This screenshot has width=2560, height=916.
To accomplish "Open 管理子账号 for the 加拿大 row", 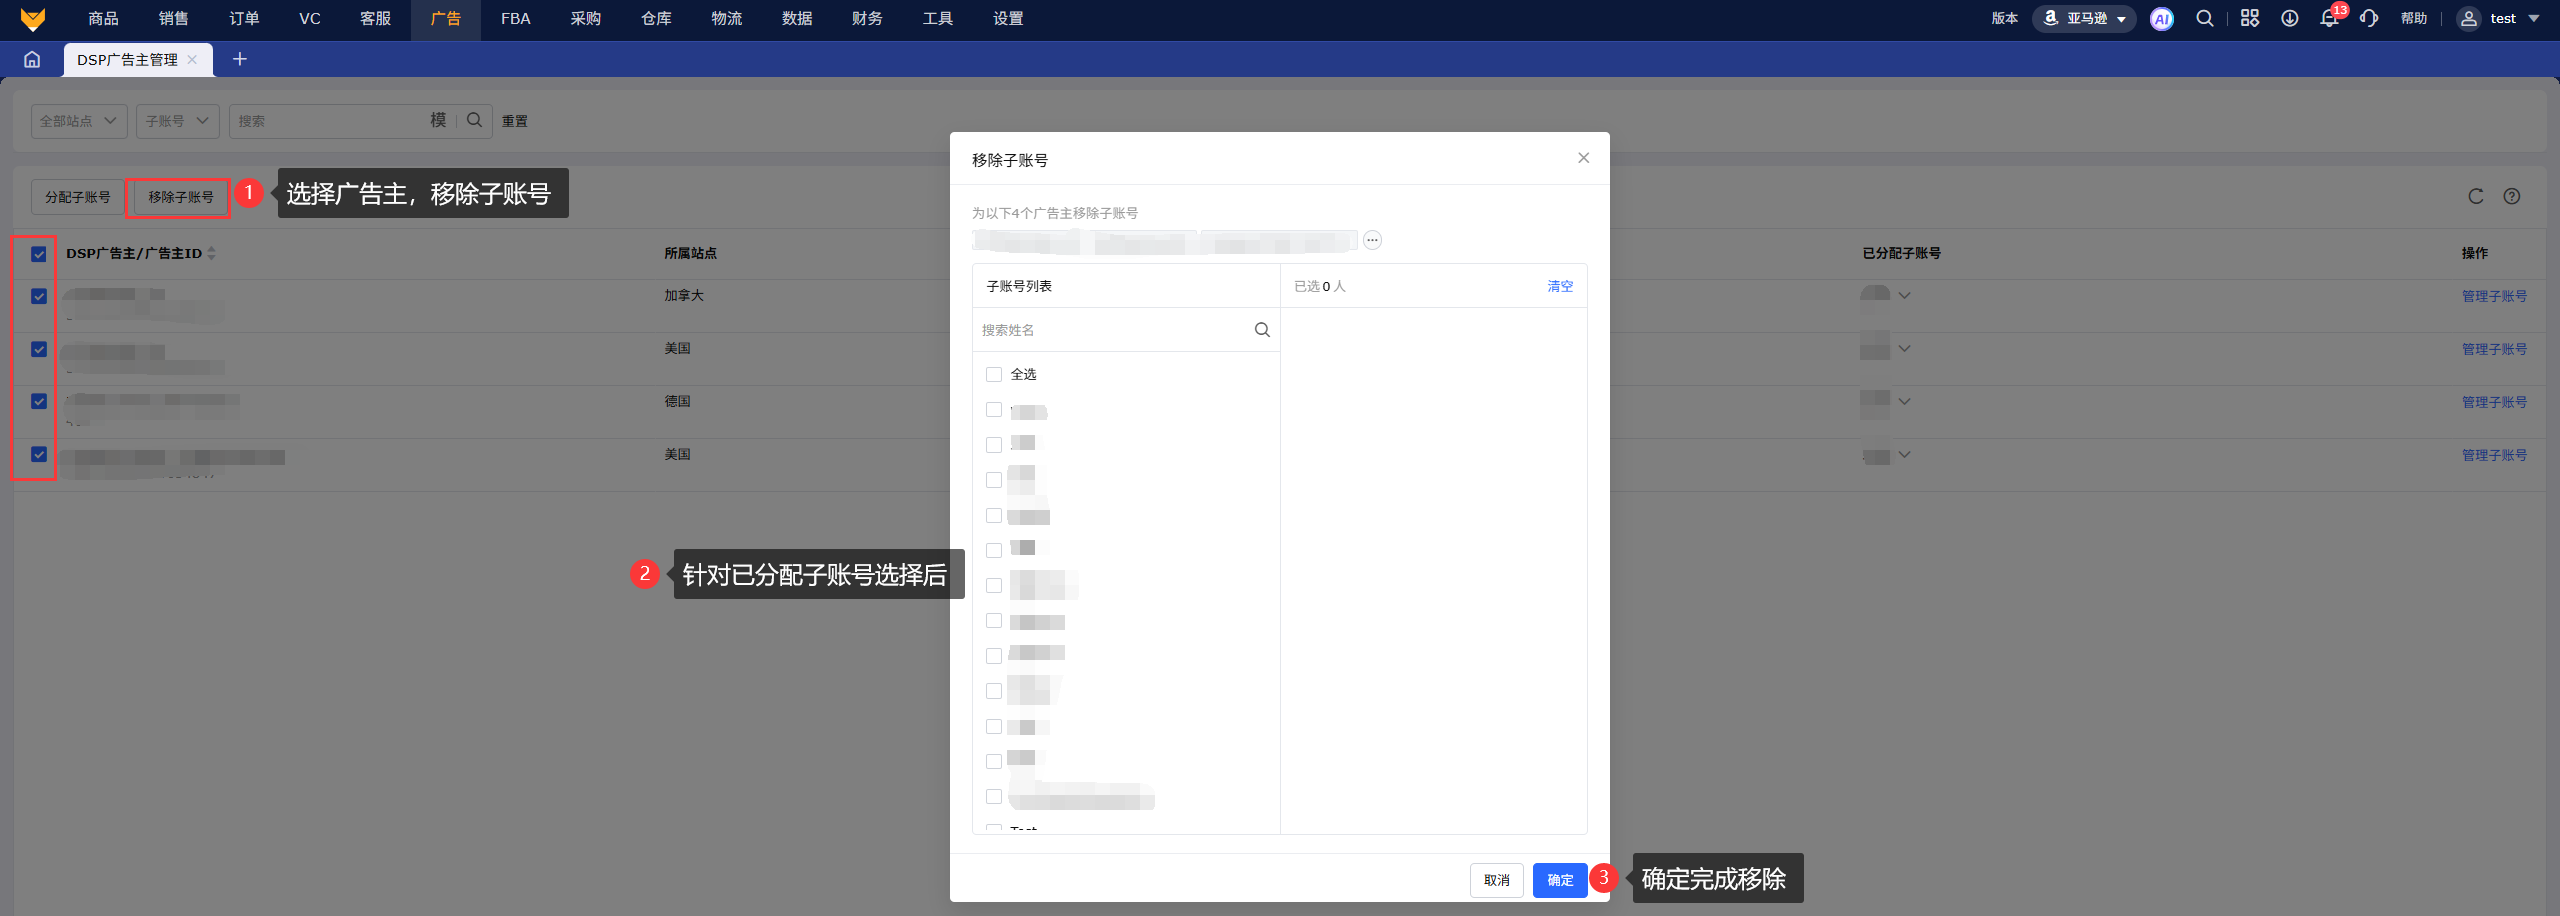I will coord(2494,296).
